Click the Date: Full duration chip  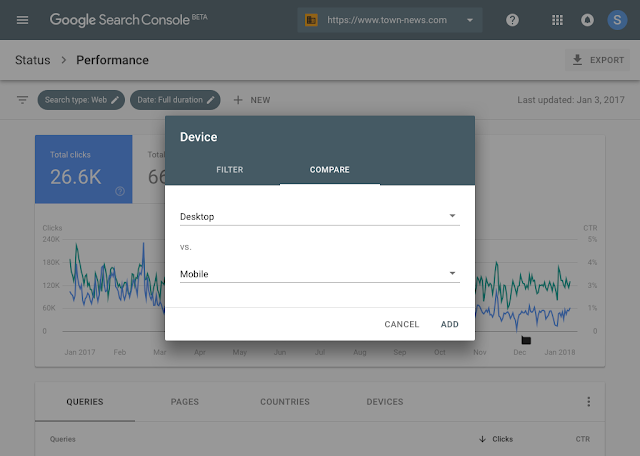click(x=175, y=100)
